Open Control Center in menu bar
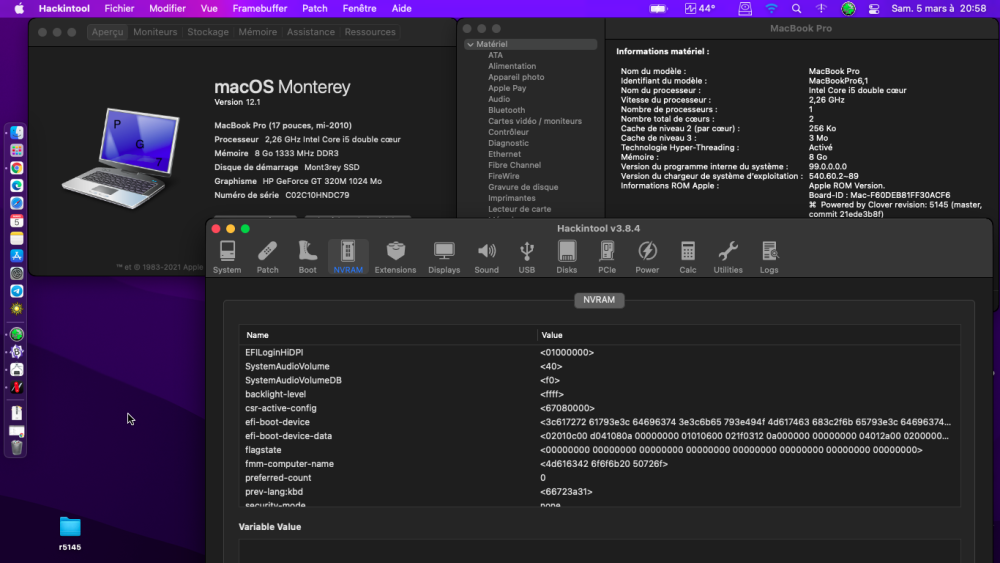Viewport: 1000px width, 563px height. [874, 8]
